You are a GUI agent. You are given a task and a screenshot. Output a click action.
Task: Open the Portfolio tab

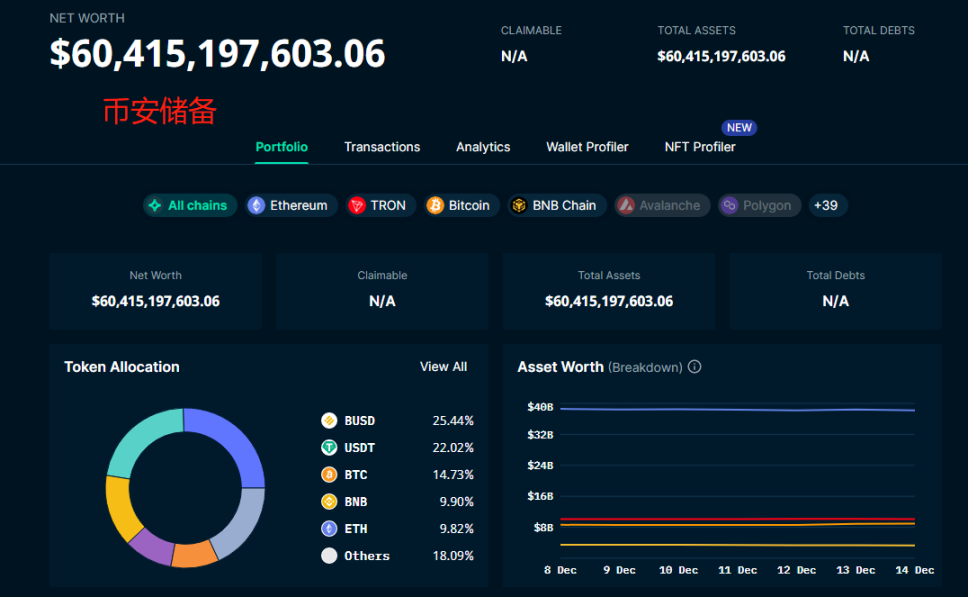click(282, 147)
